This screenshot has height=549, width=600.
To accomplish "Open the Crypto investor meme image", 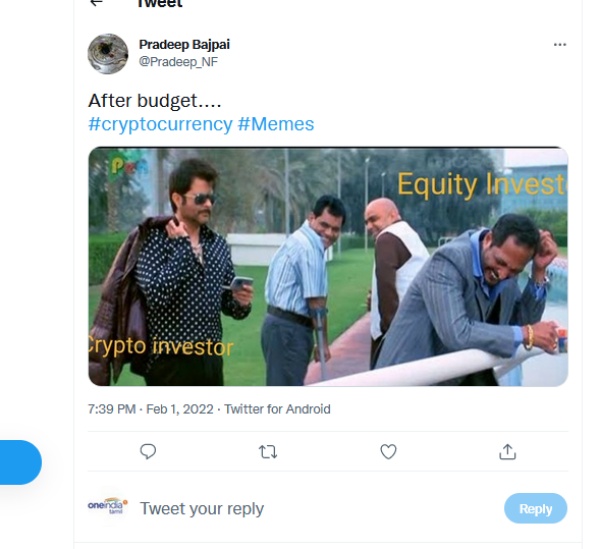I will 328,266.
